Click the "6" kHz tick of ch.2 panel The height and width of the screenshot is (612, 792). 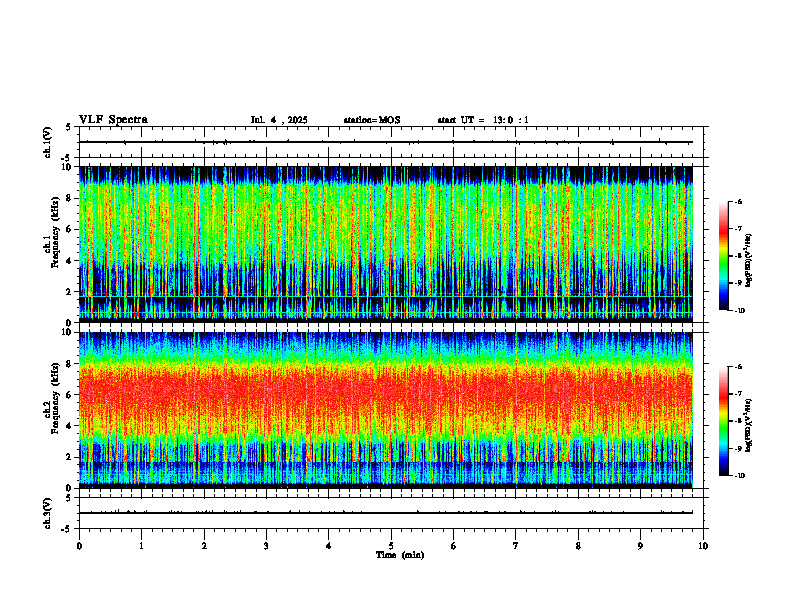[70, 395]
